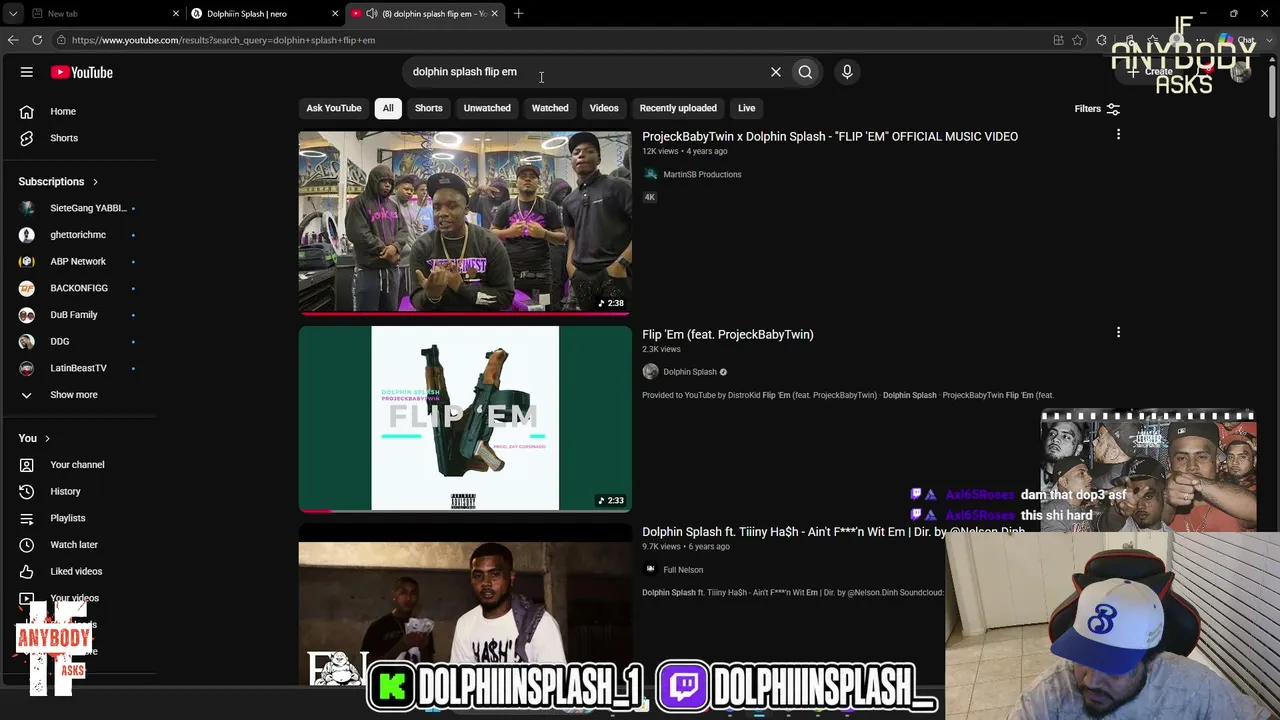Click the 'Provided to YouTube by DistroKid' description

(x=848, y=395)
